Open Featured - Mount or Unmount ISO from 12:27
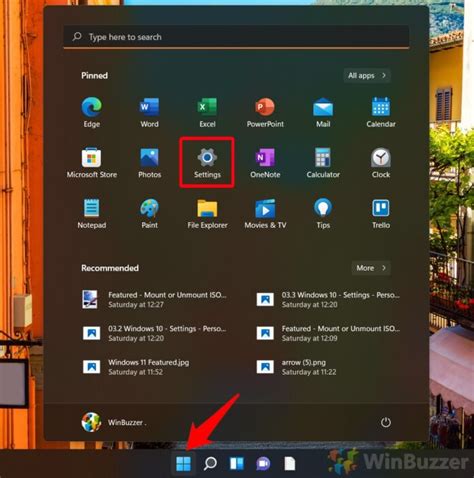 154,300
